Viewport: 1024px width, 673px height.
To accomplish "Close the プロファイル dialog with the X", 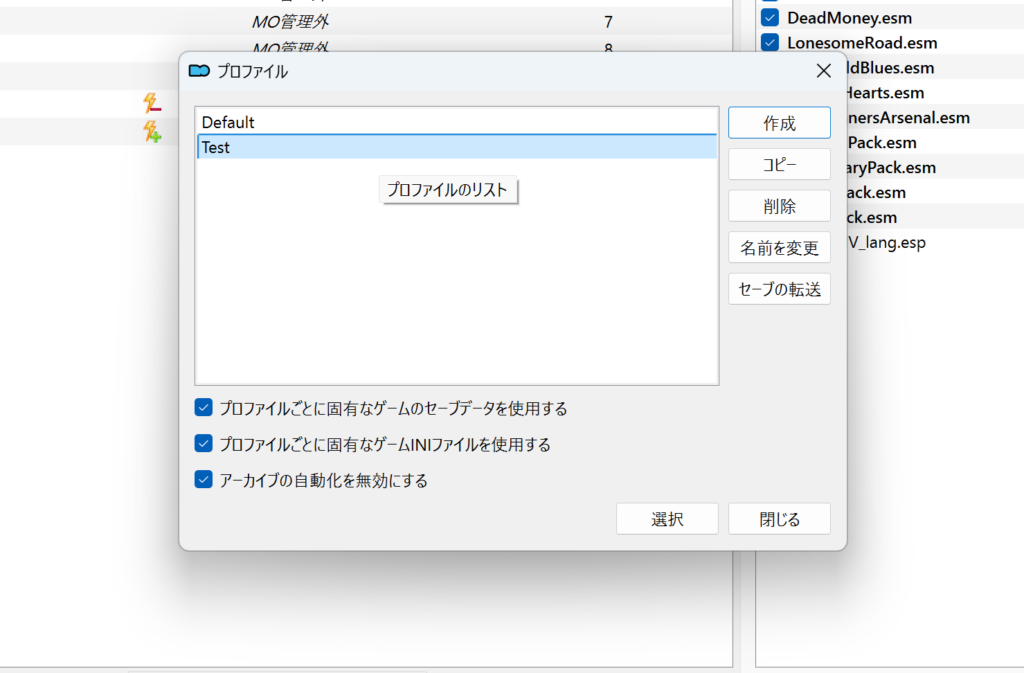I will pos(823,71).
